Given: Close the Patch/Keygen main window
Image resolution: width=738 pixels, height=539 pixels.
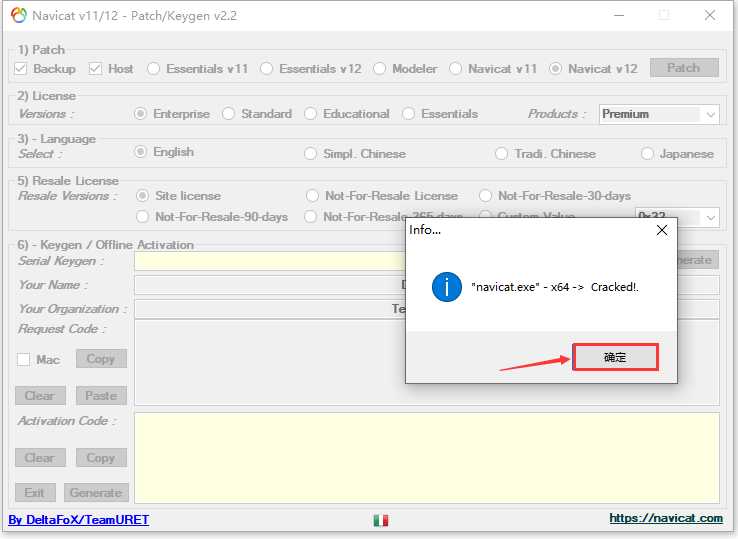Looking at the screenshot, I should tap(710, 16).
